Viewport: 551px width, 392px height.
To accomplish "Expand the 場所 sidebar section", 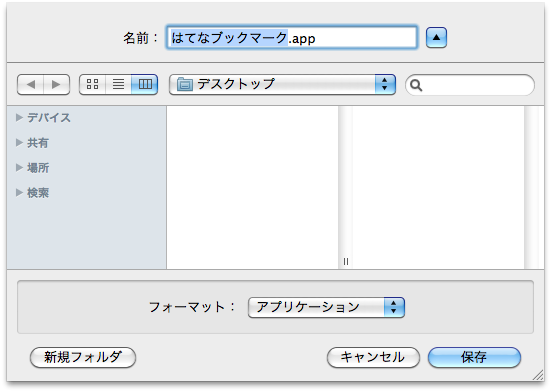I will 19,168.
